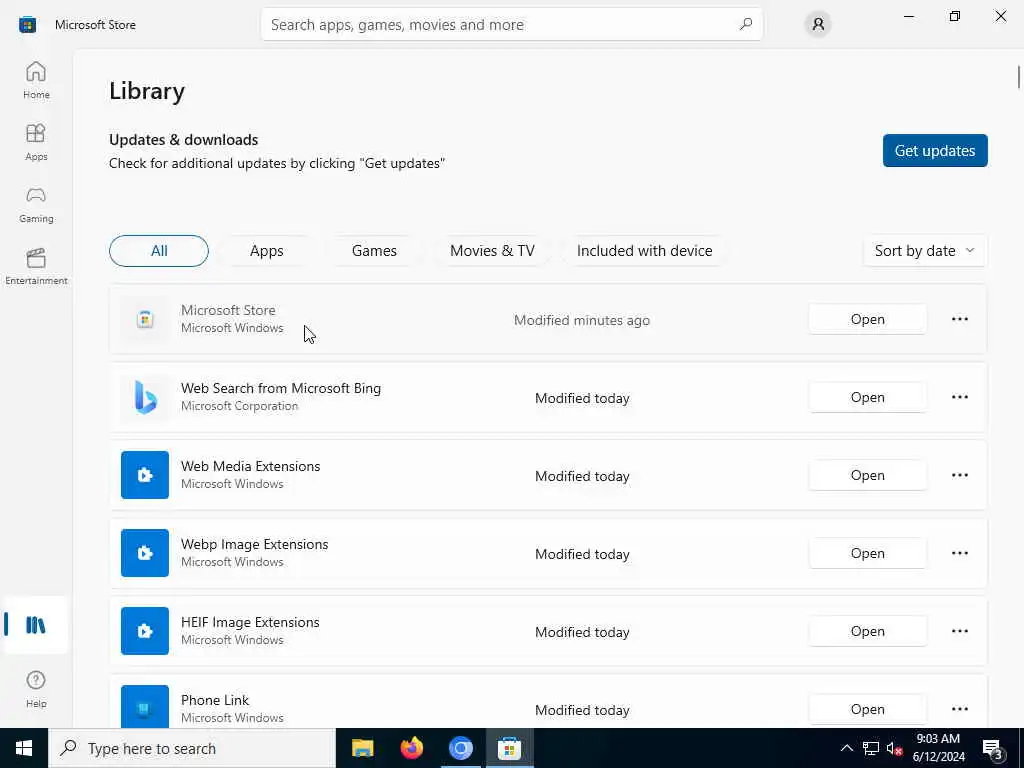Click 'Modified minutes ago' text
The height and width of the screenshot is (768, 1024).
point(582,320)
